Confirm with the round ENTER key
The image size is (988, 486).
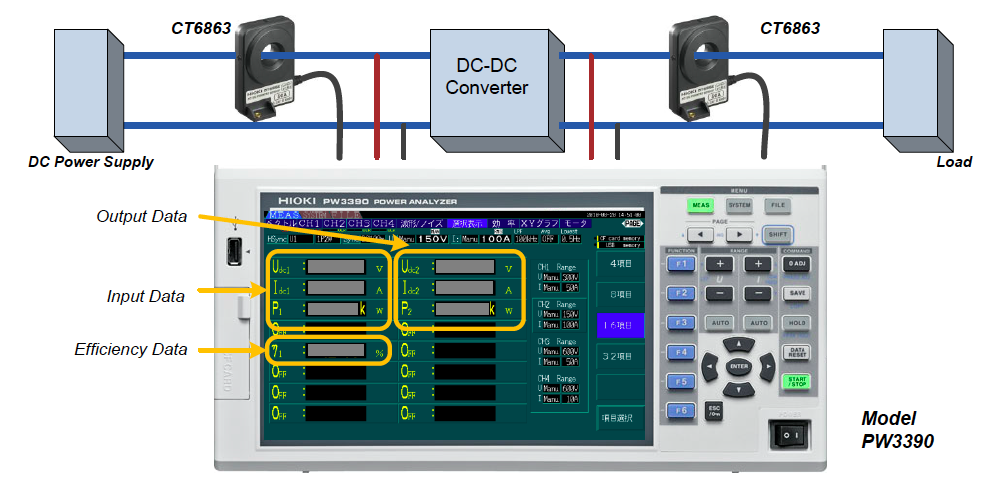pos(738,366)
